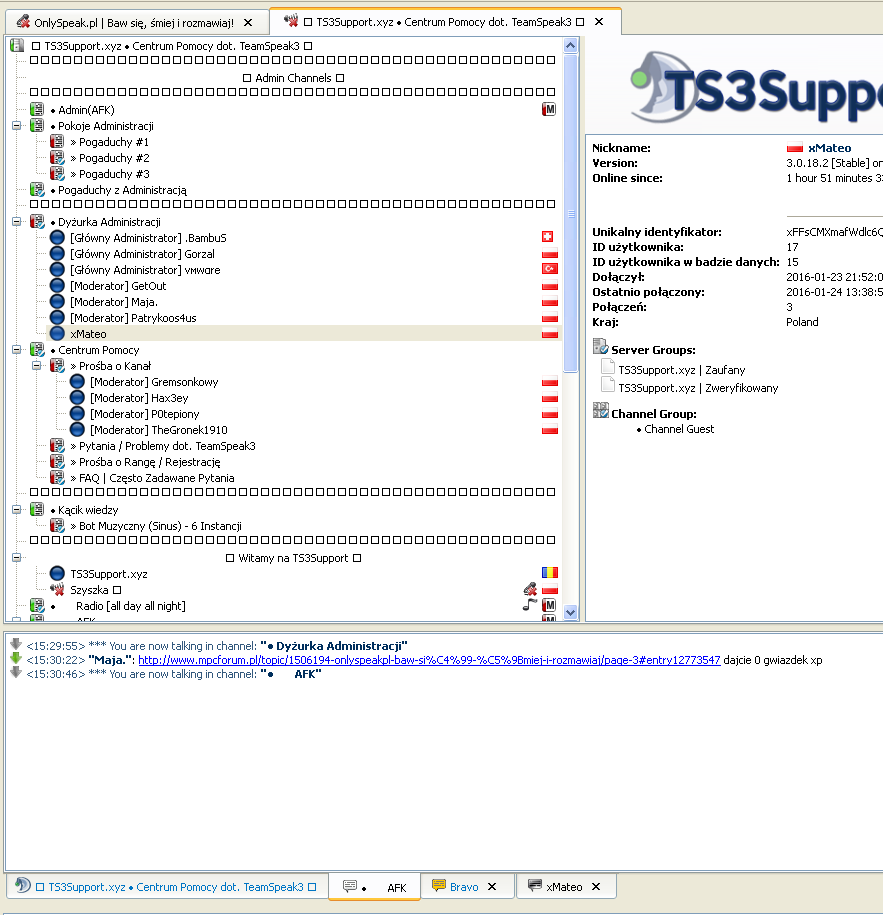Click the Swiss flag next to .BambuS
The height and width of the screenshot is (915, 883).
pos(547,236)
